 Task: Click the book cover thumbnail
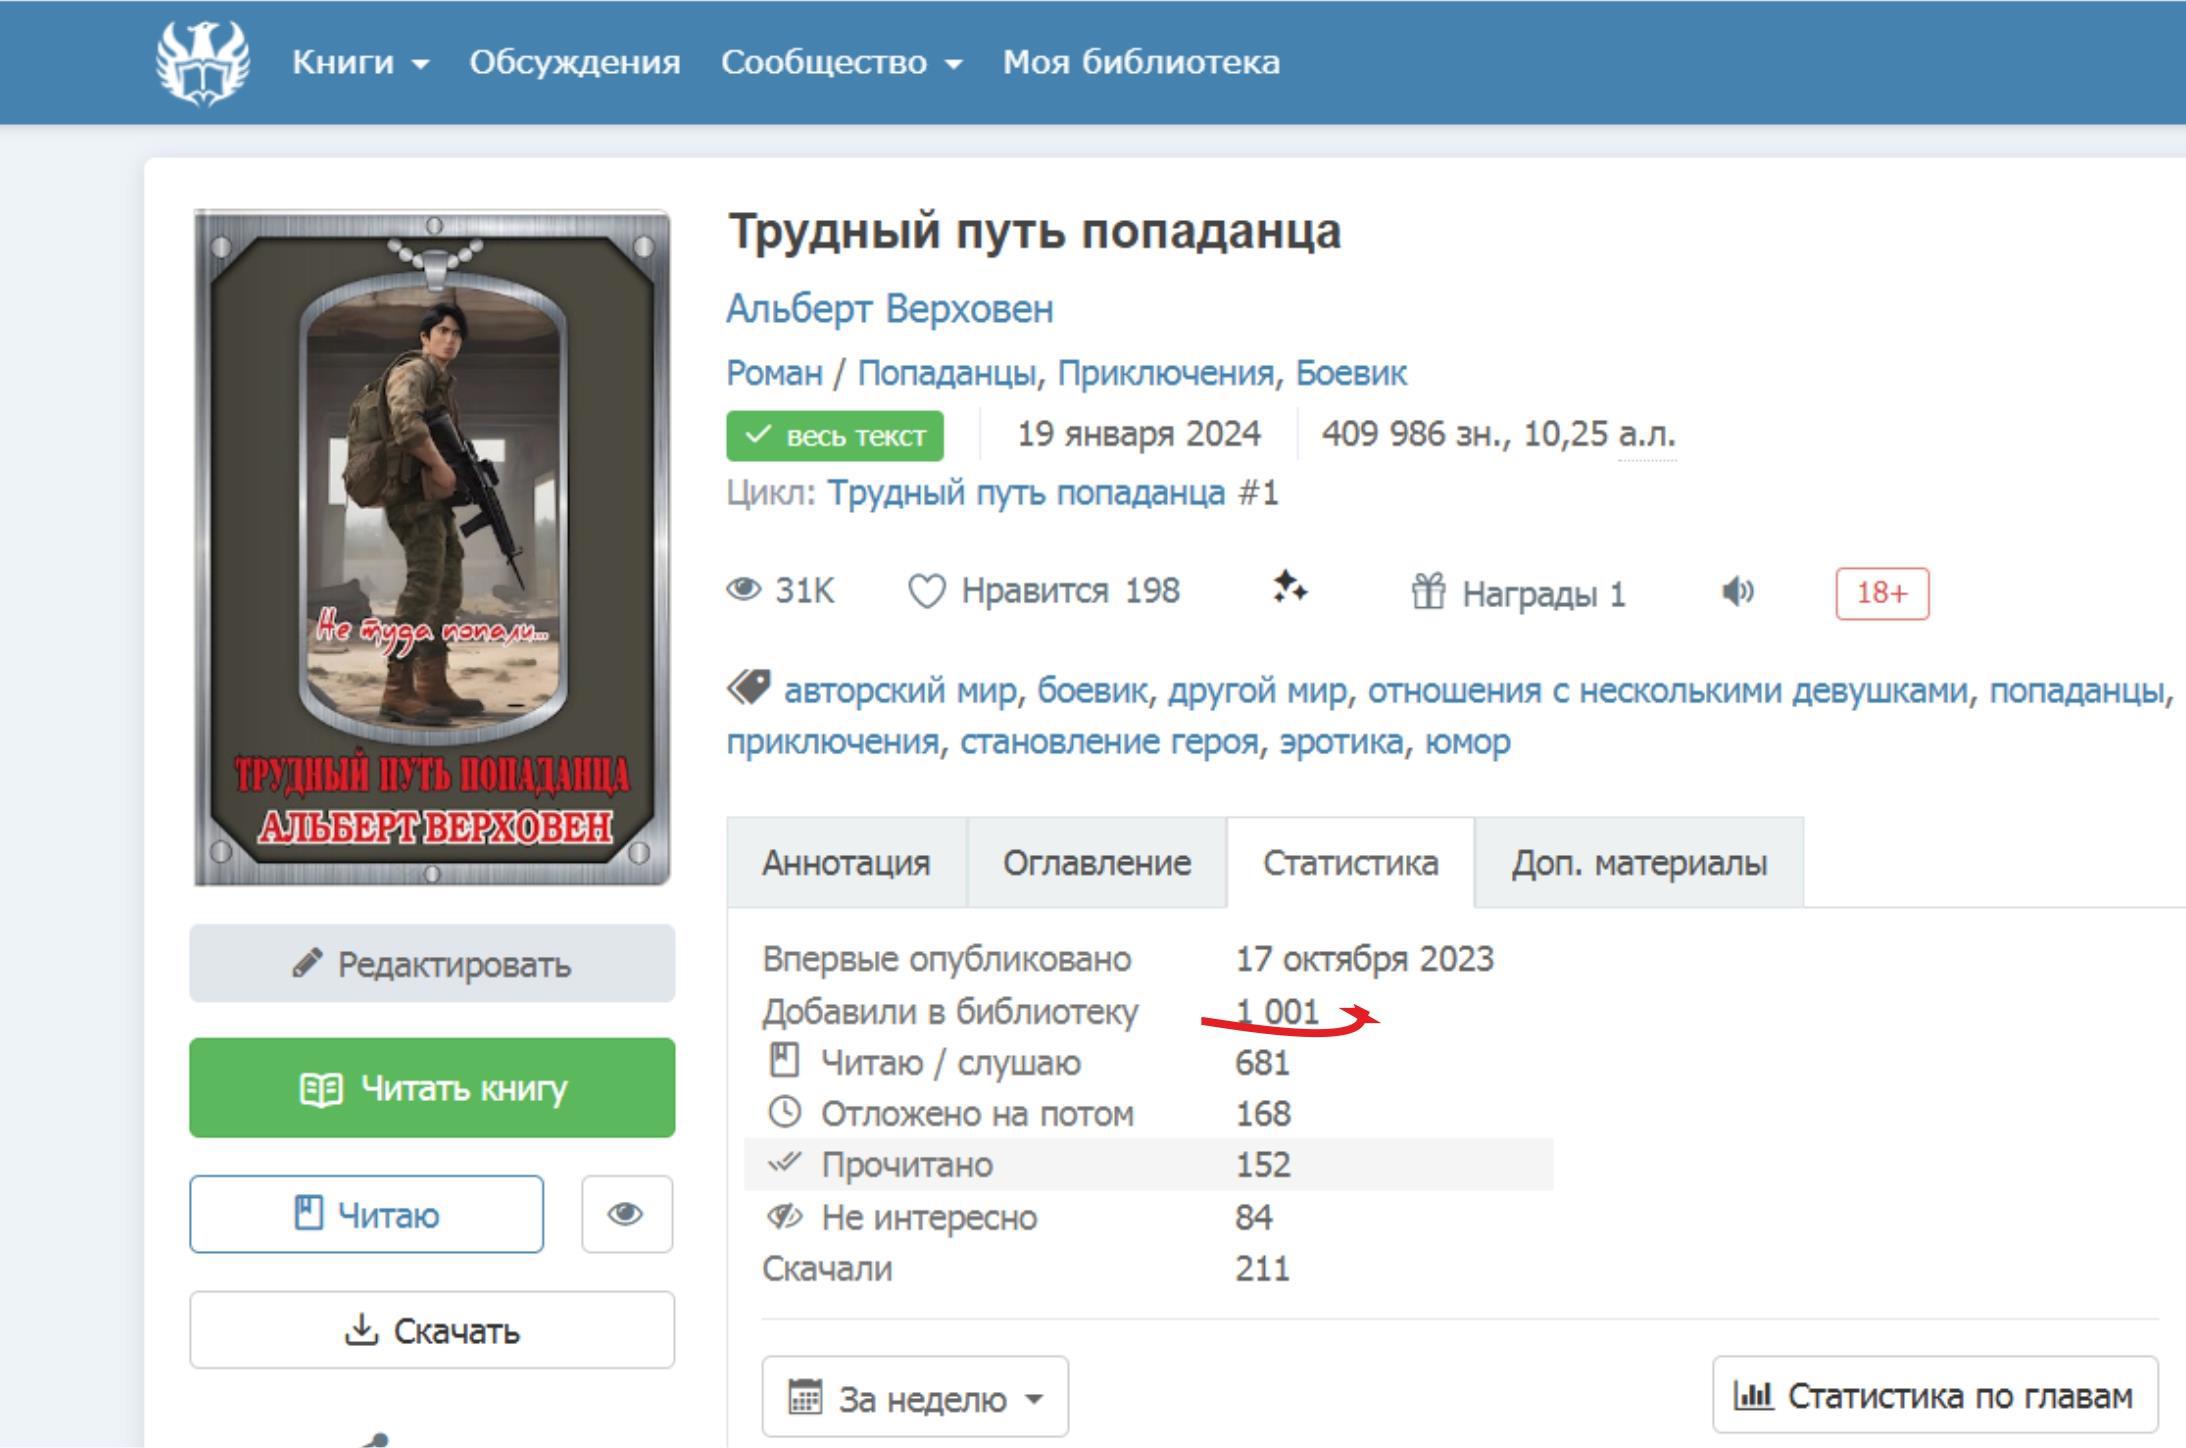click(432, 547)
